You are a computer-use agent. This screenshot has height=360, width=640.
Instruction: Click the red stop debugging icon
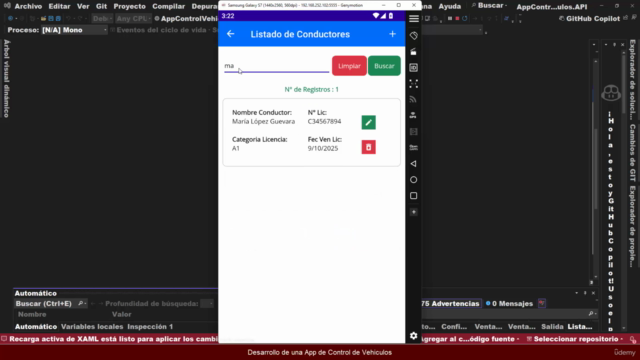click(x=457, y=18)
